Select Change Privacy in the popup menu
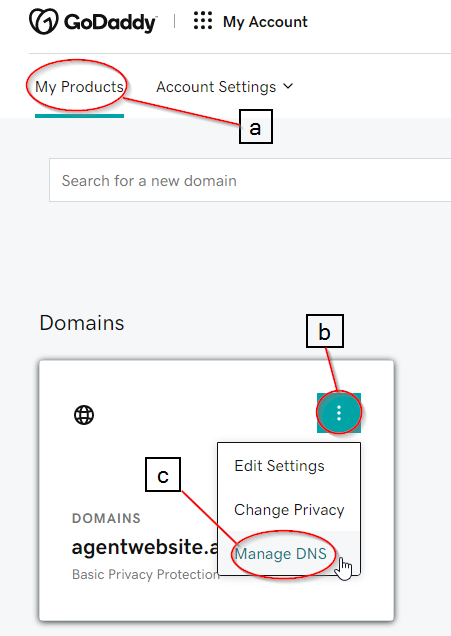Screen dimensions: 451x636 (289, 510)
